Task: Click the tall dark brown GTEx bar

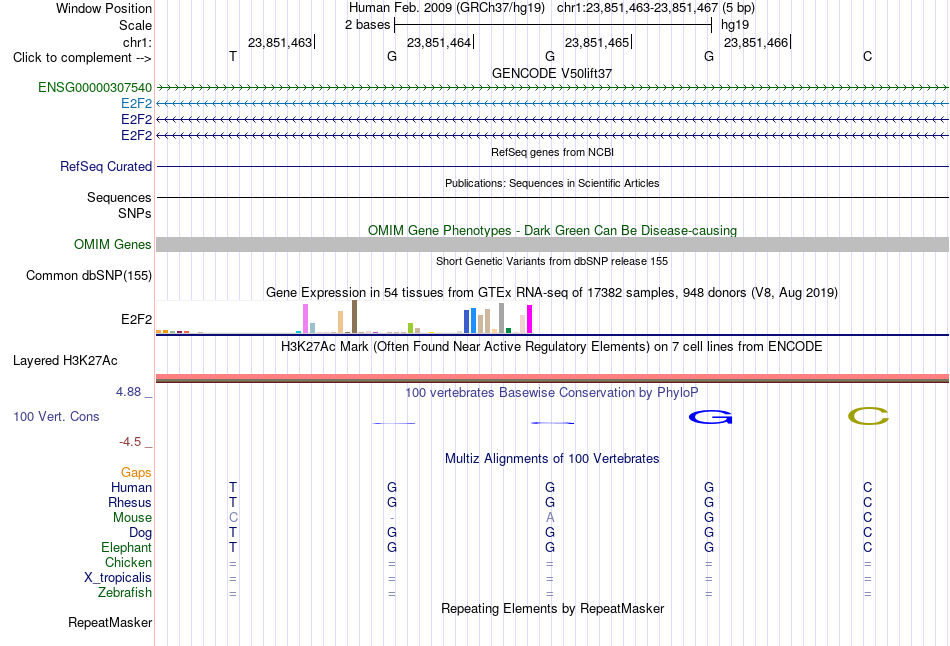Action: pyautogui.click(x=354, y=317)
